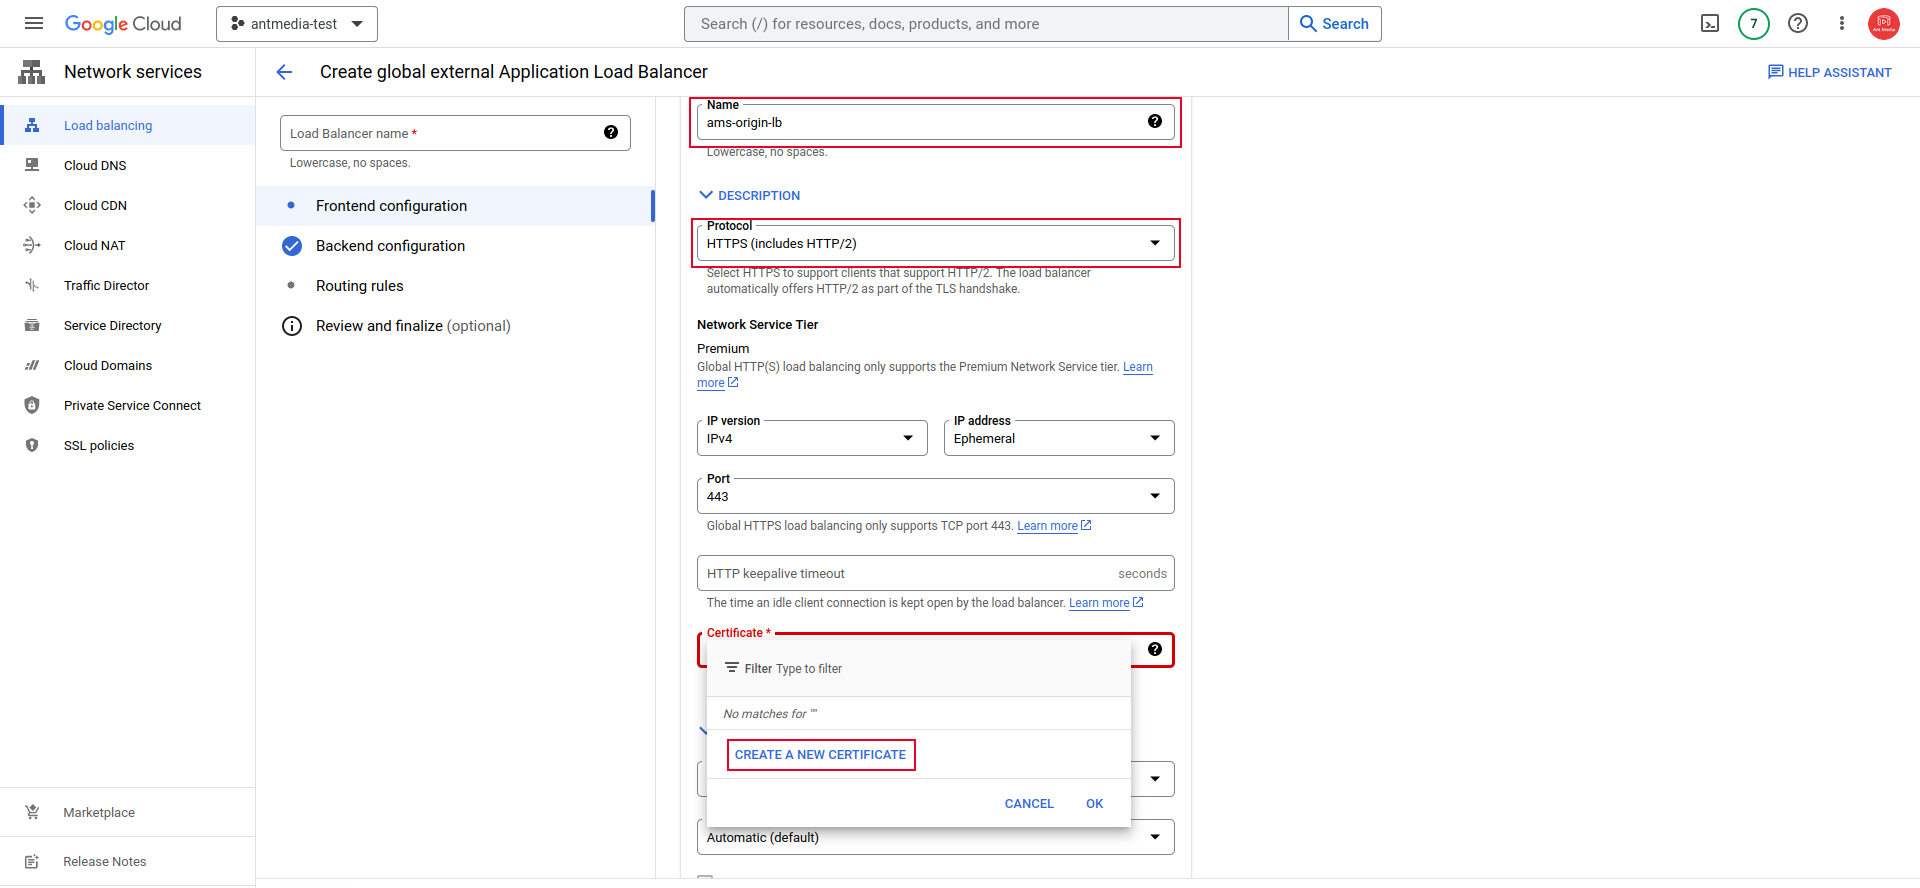Viewport: 1920px width, 888px height.
Task: Expand the DESCRIPTION section
Action: (749, 195)
